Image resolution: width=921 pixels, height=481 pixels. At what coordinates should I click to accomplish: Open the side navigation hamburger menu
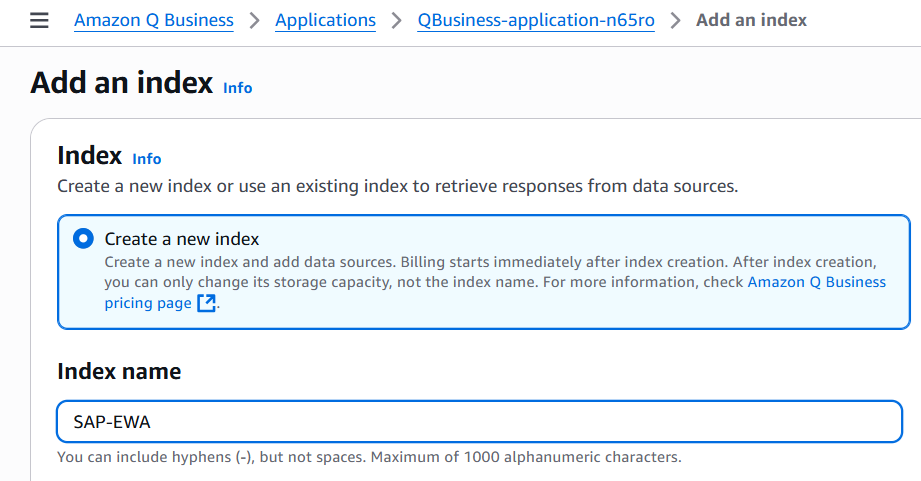pos(39,20)
